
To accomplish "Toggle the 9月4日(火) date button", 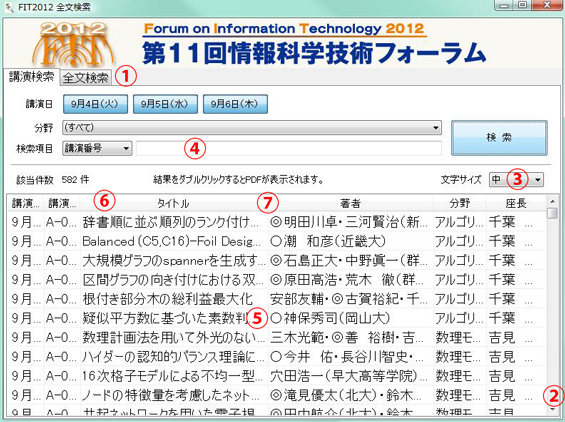I will click(x=95, y=104).
